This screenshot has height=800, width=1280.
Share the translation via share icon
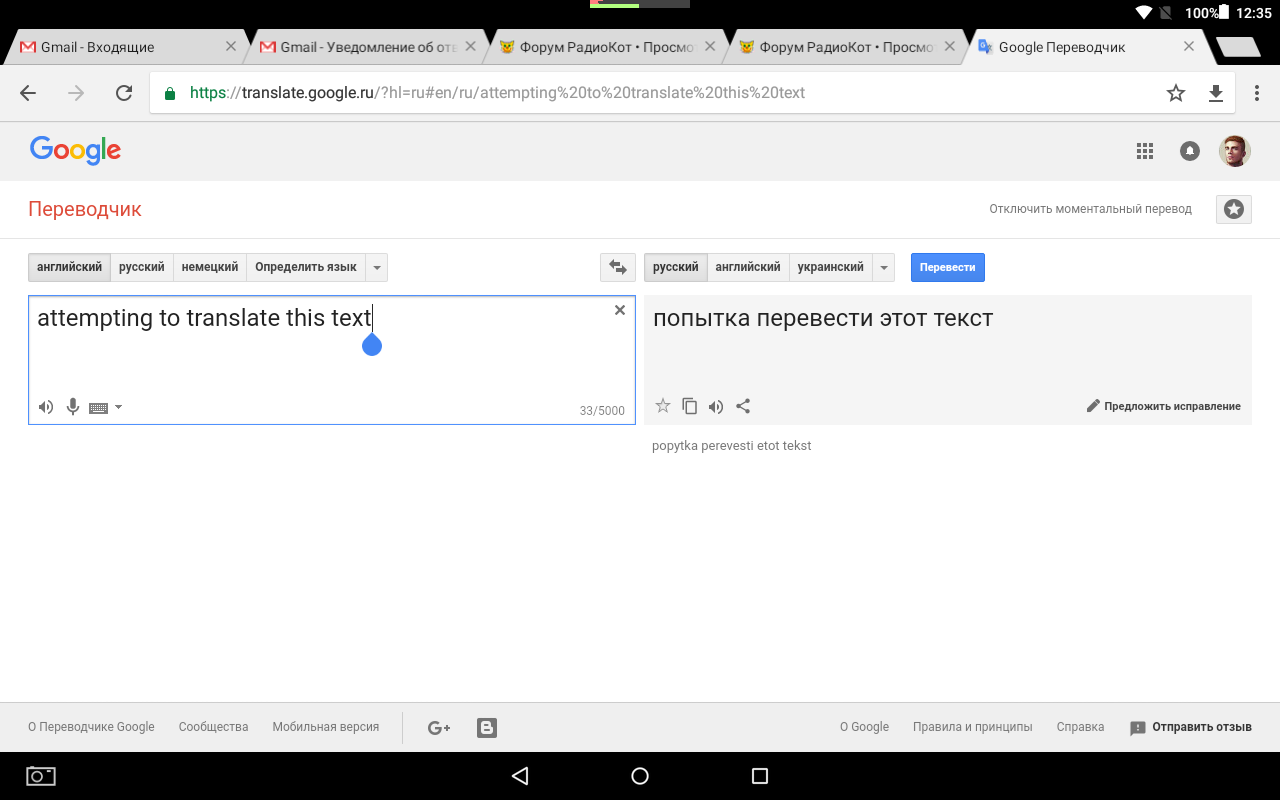pyautogui.click(x=743, y=406)
